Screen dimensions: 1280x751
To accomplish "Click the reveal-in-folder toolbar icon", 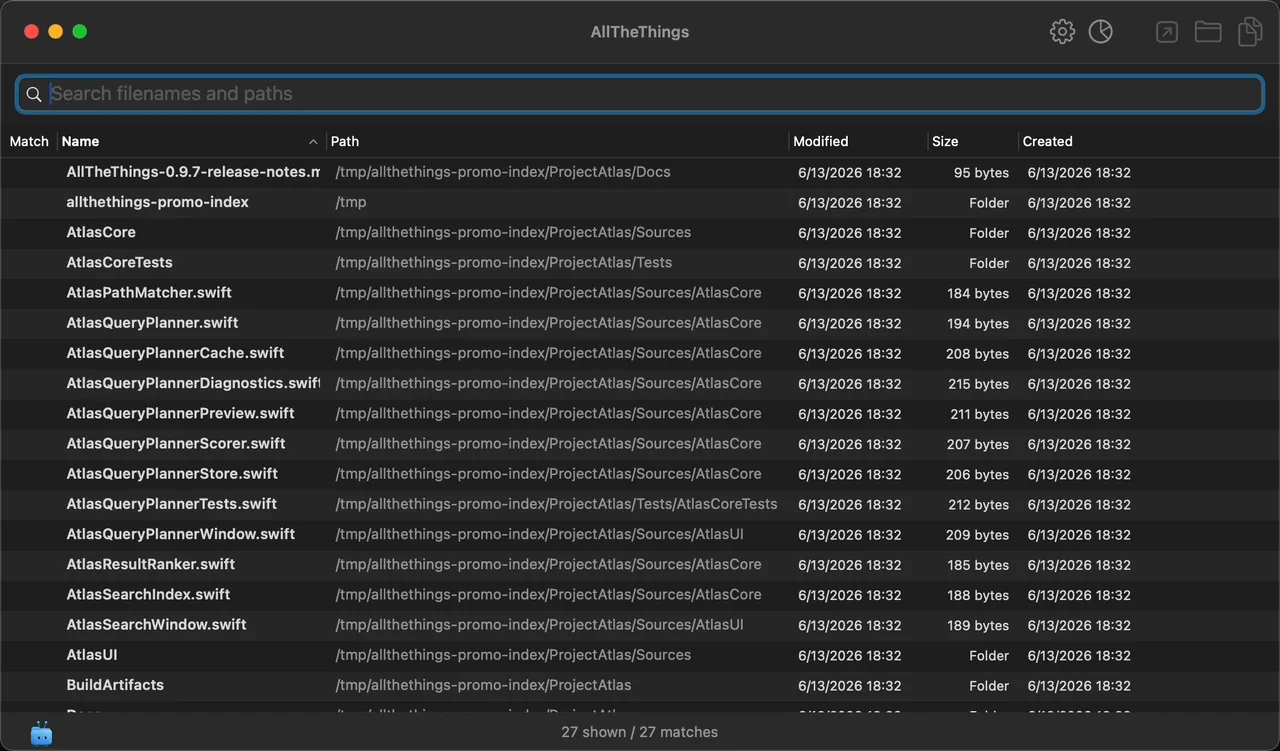I will 1208,32.
